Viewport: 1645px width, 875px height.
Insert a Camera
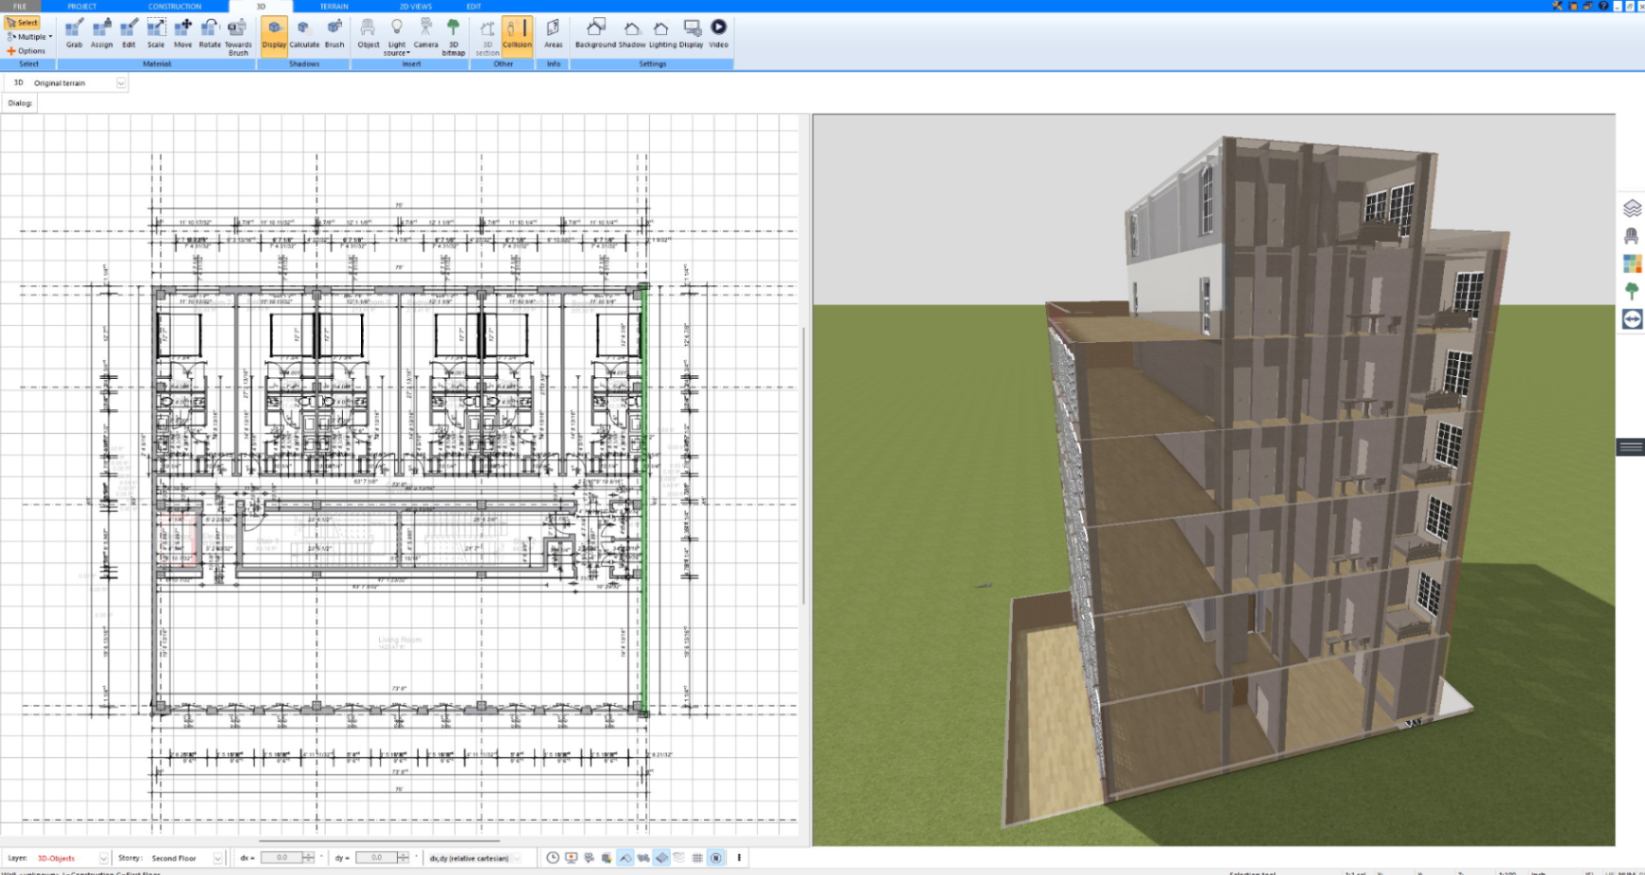click(x=426, y=33)
